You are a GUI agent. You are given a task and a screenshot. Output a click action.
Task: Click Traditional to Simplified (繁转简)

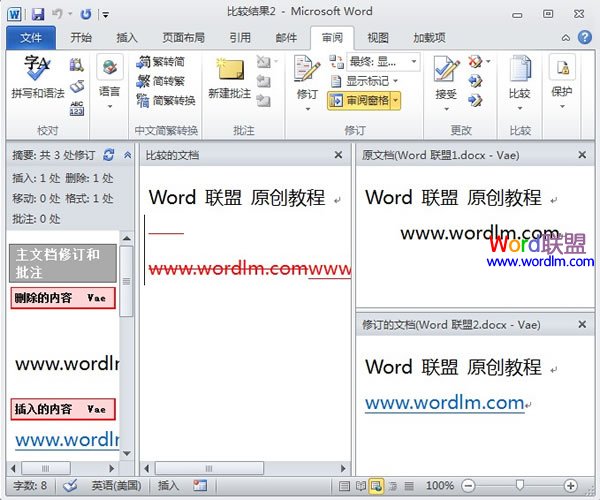[161, 62]
